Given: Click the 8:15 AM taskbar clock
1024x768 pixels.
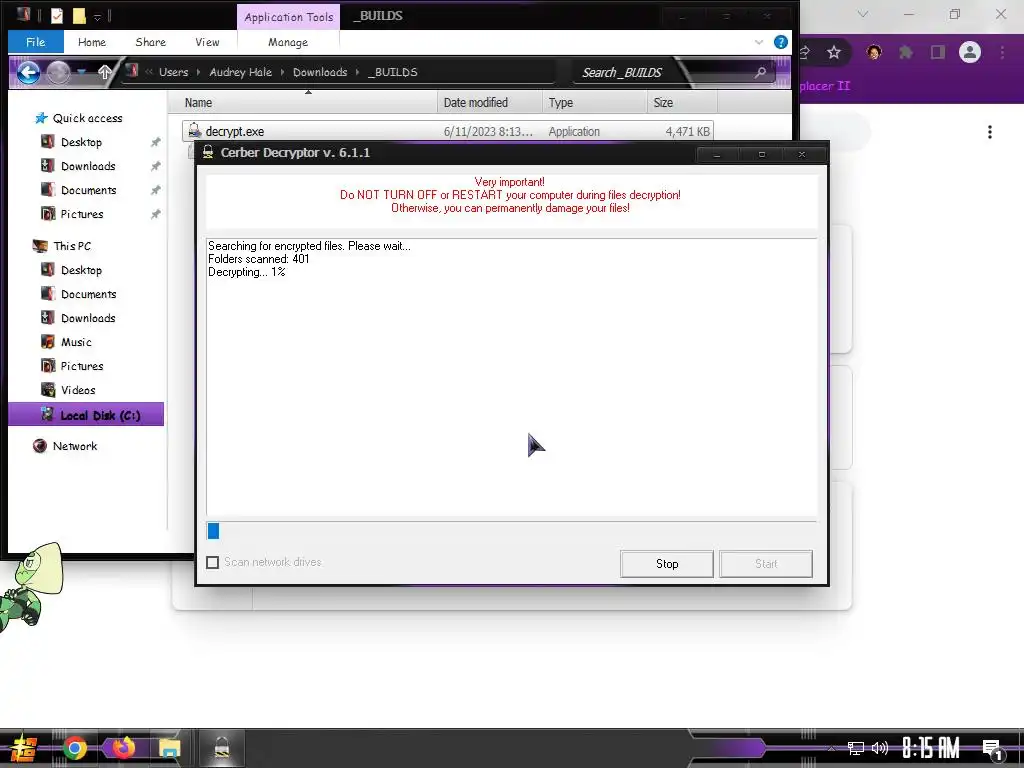Looking at the screenshot, I should 931,748.
